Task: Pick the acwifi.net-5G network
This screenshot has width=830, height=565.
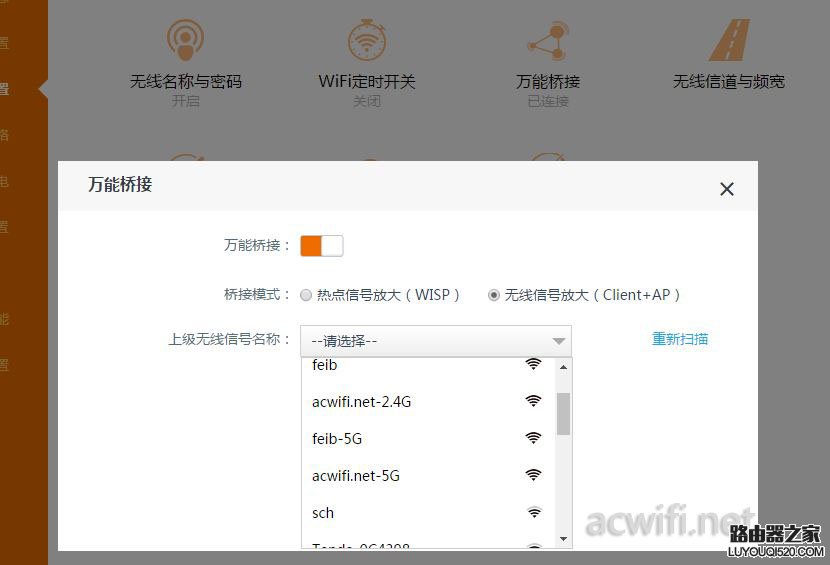Action: (356, 476)
